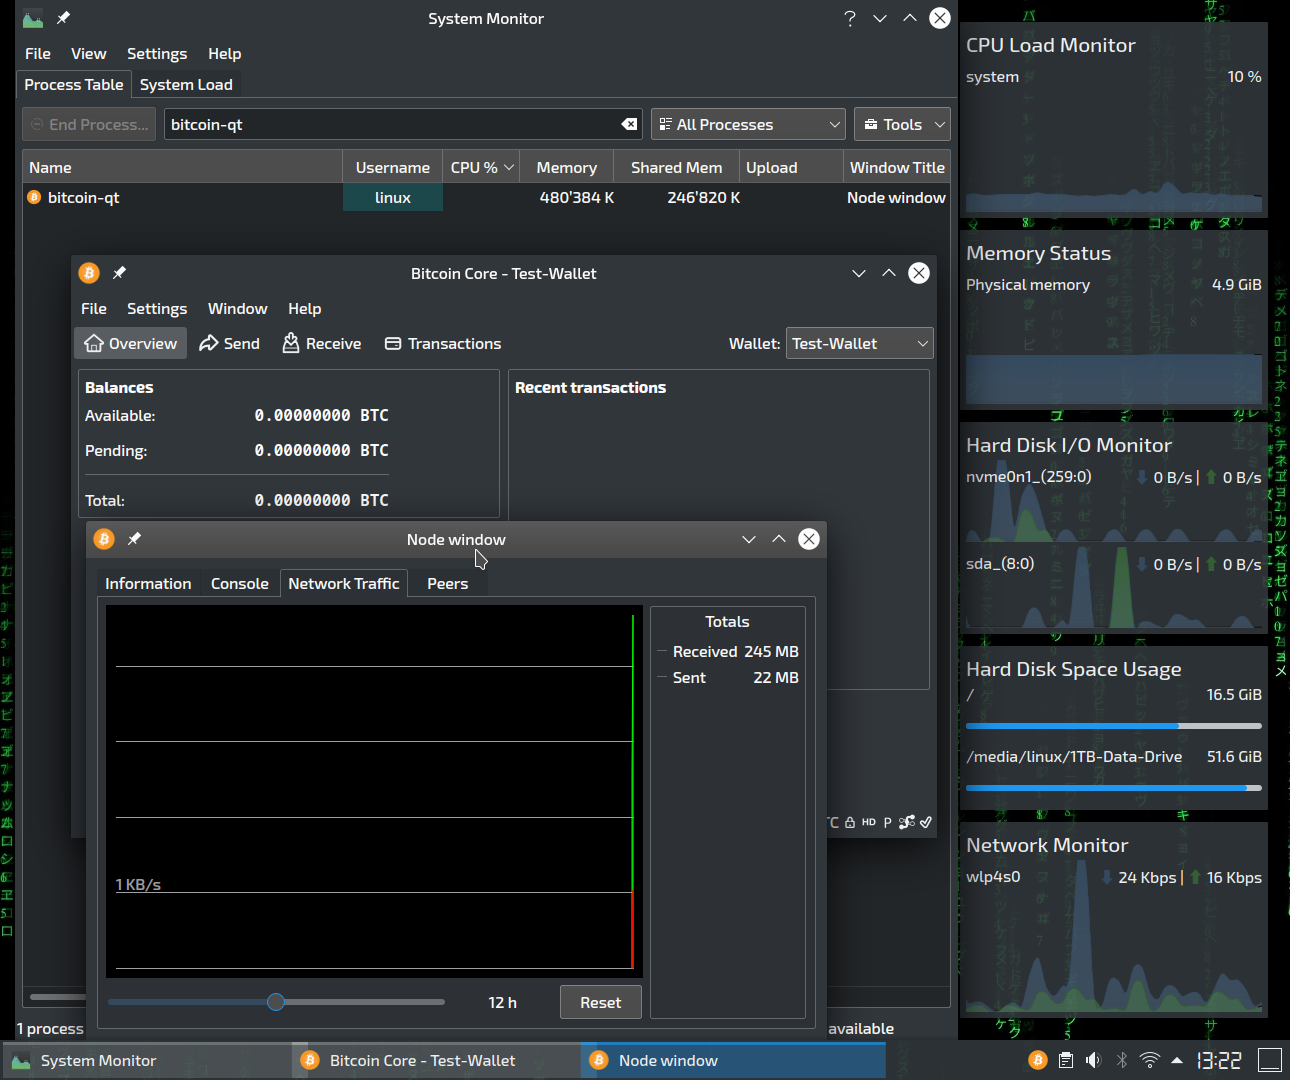Click System Monitor title bar help icon
This screenshot has height=1080, width=1290.
pos(850,18)
